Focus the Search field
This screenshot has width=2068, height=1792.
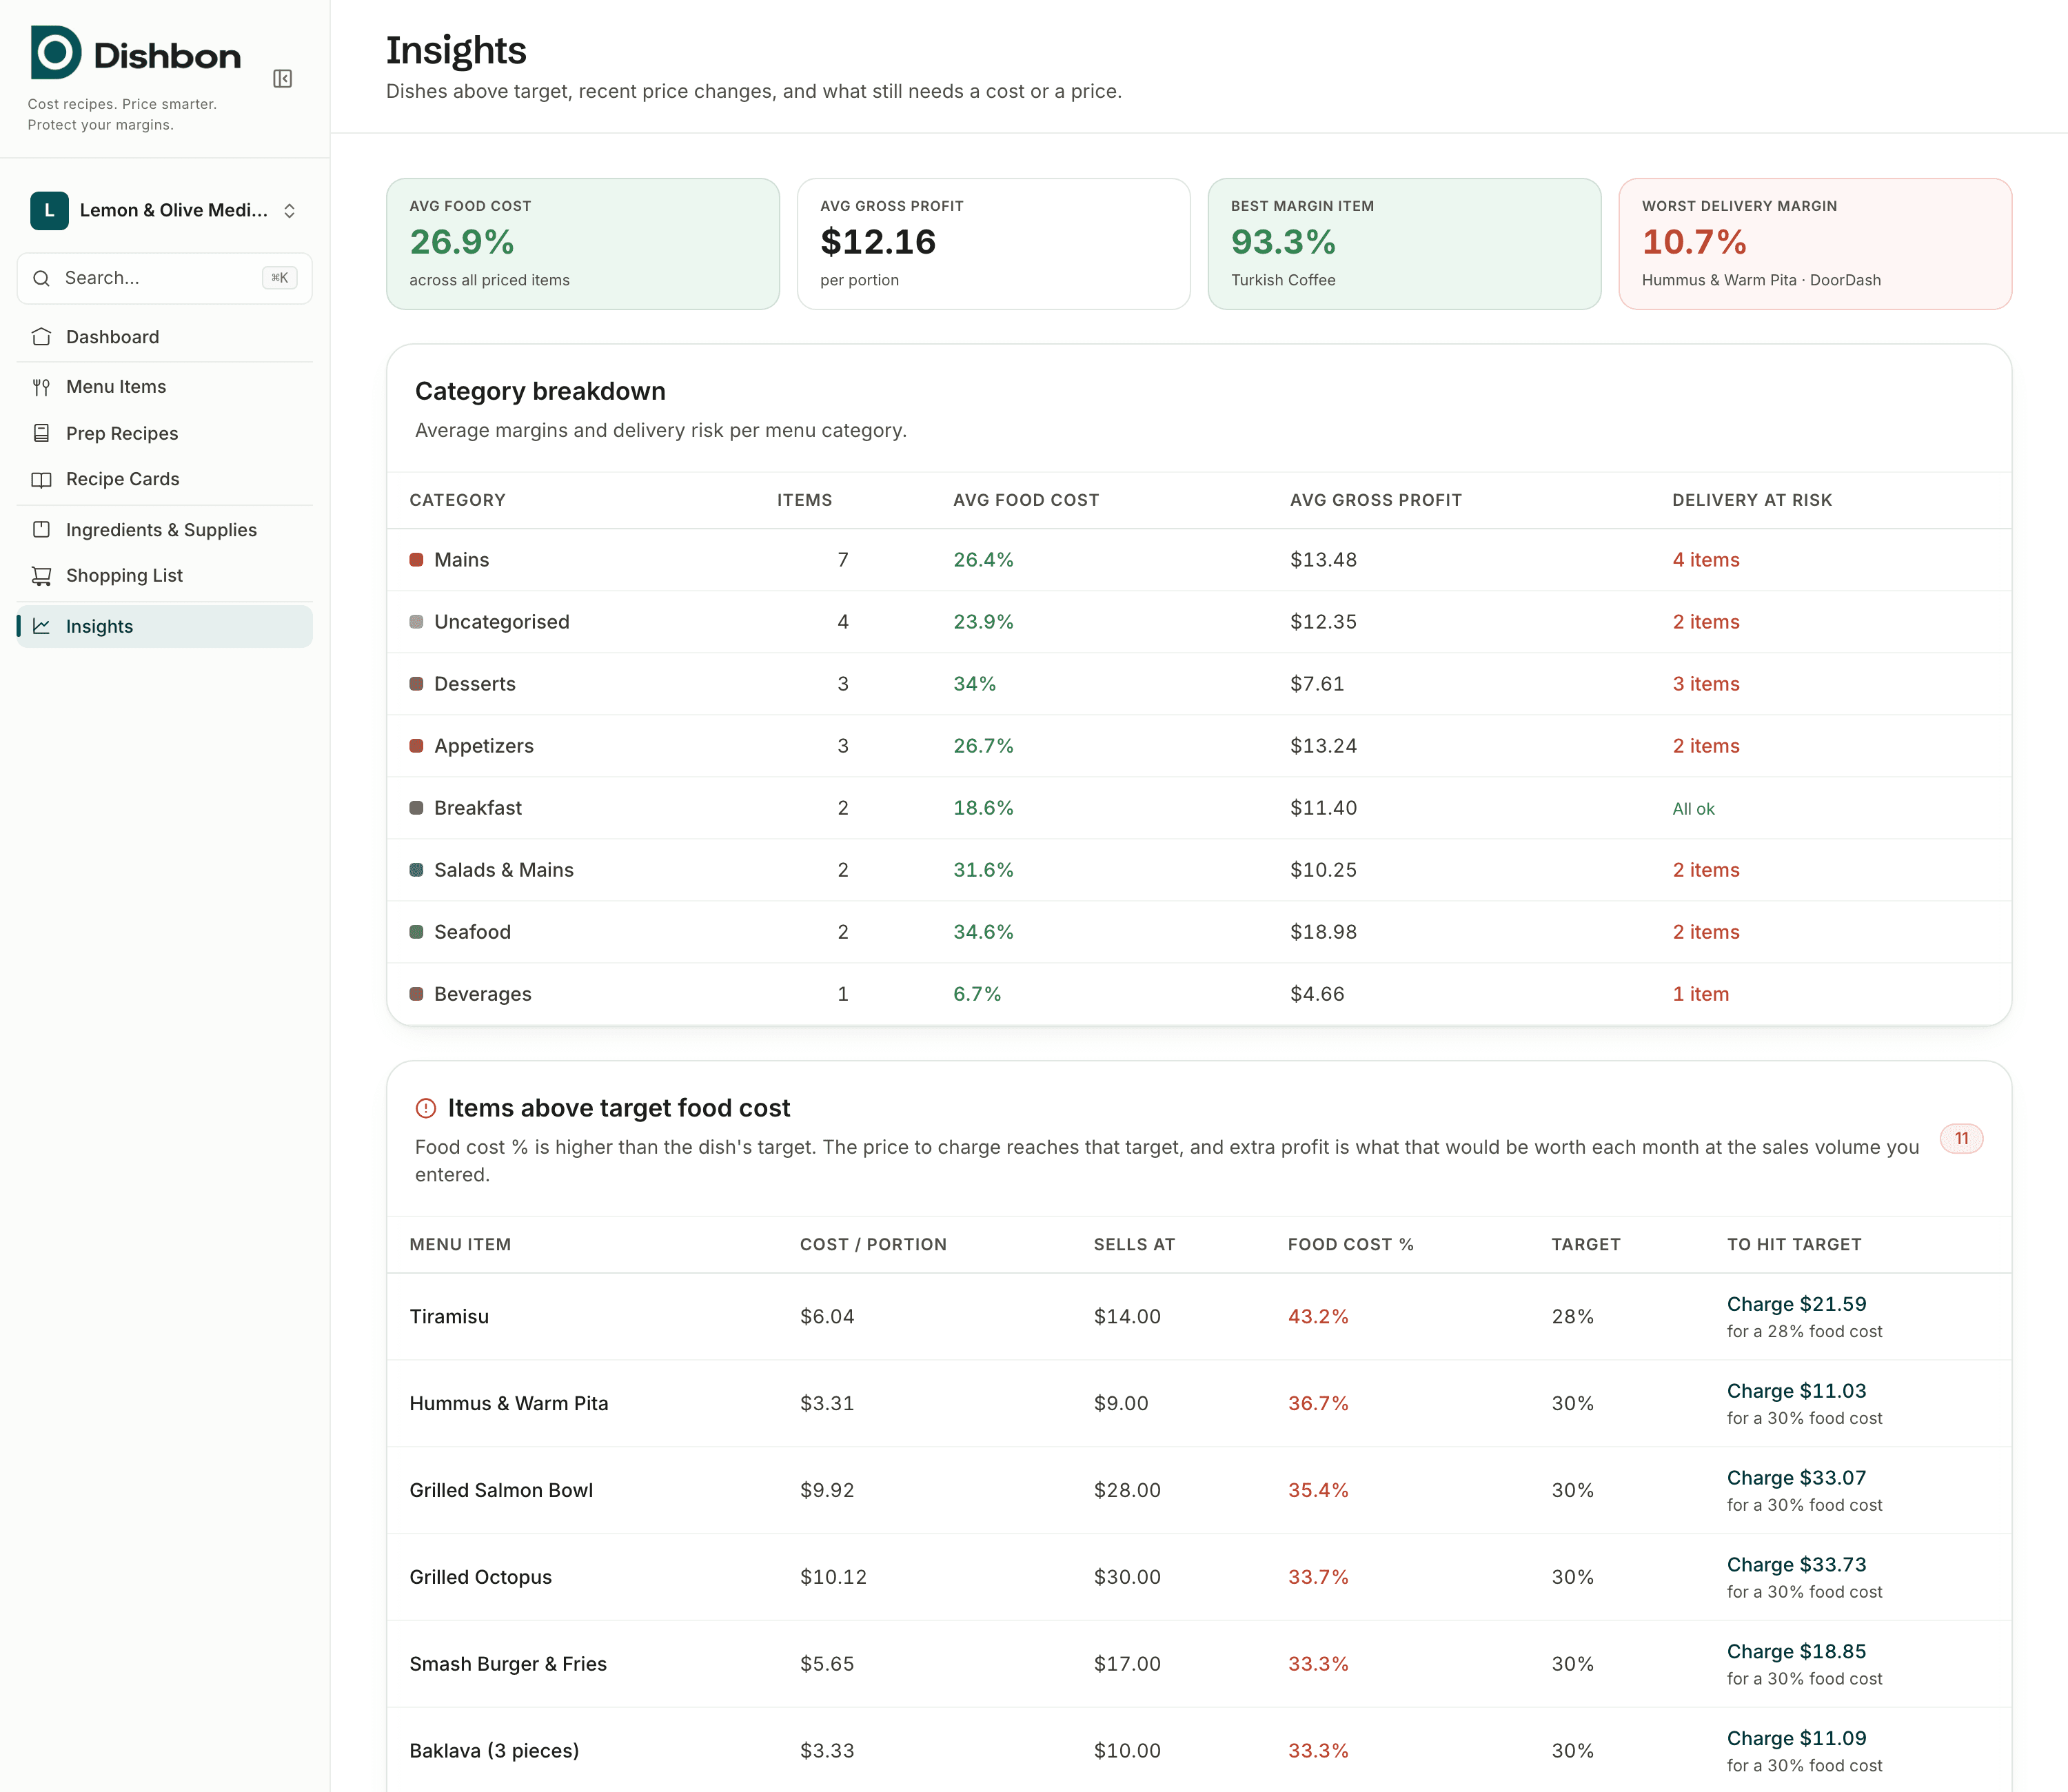[165, 278]
